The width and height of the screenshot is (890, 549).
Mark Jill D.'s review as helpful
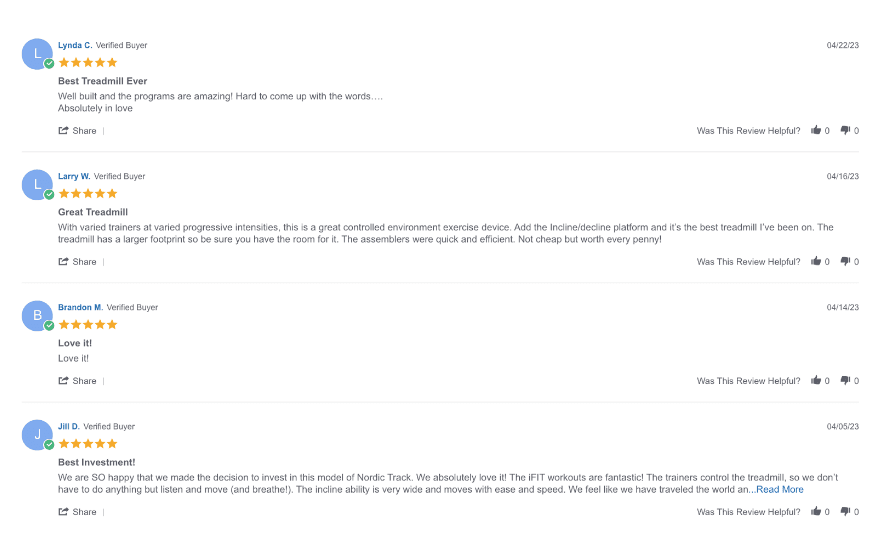coord(816,511)
